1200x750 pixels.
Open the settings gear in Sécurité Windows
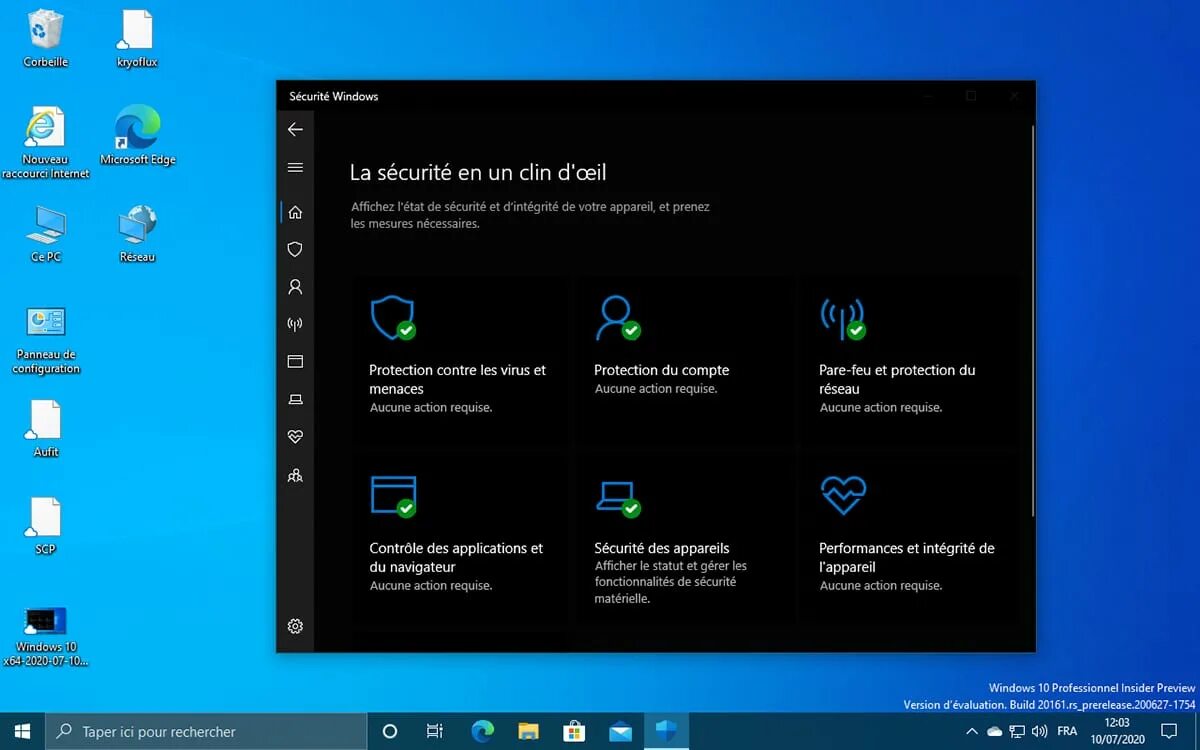[295, 626]
